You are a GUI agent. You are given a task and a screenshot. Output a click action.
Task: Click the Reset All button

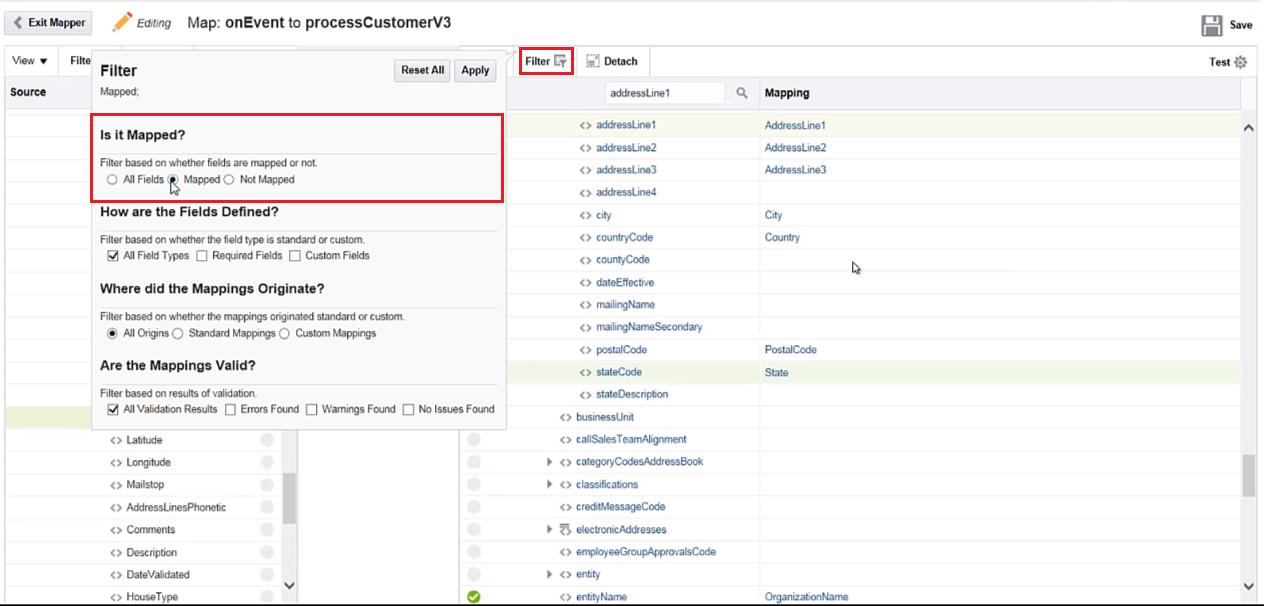tap(422, 70)
